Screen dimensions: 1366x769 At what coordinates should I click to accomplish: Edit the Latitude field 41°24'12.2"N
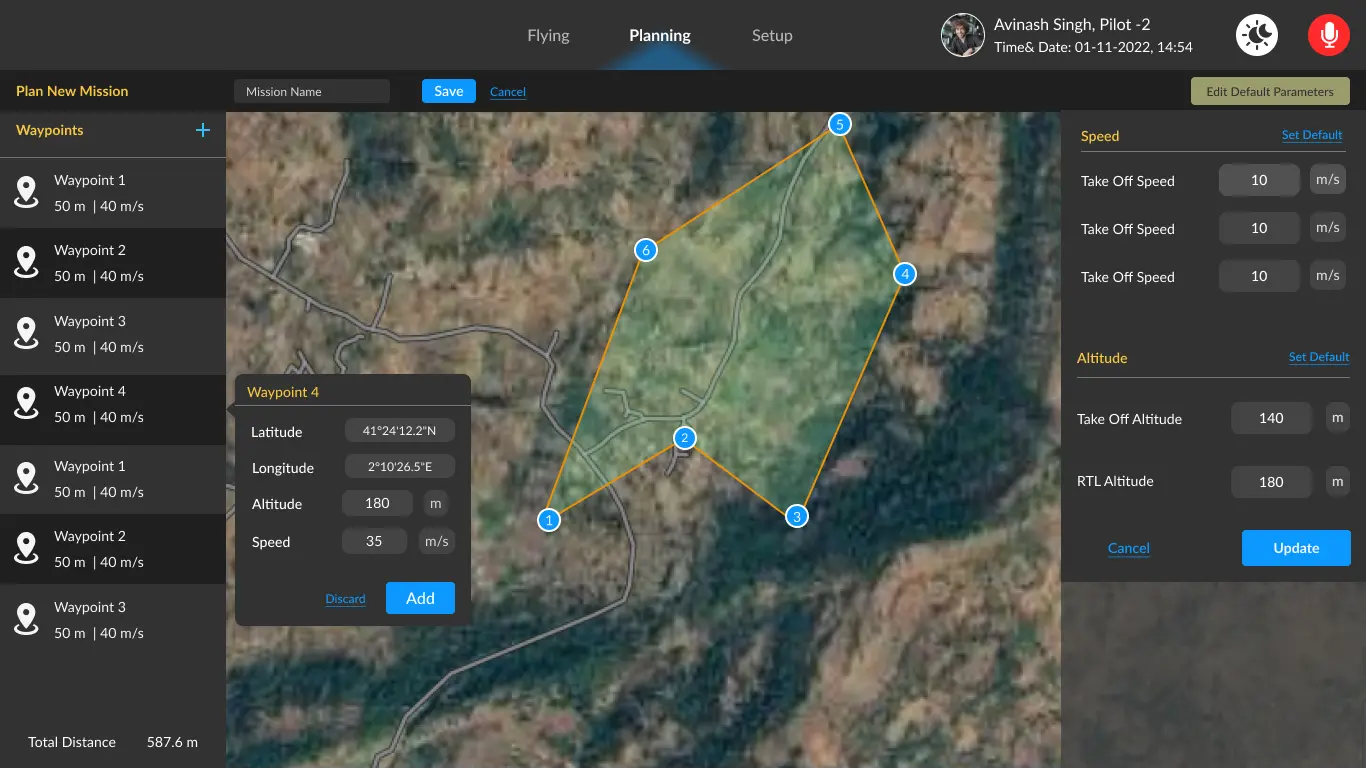(x=400, y=431)
